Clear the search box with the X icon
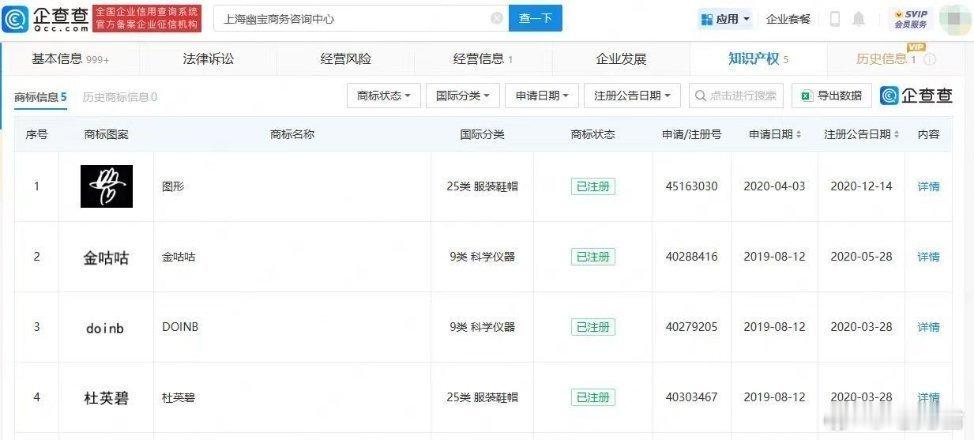 [x=496, y=19]
